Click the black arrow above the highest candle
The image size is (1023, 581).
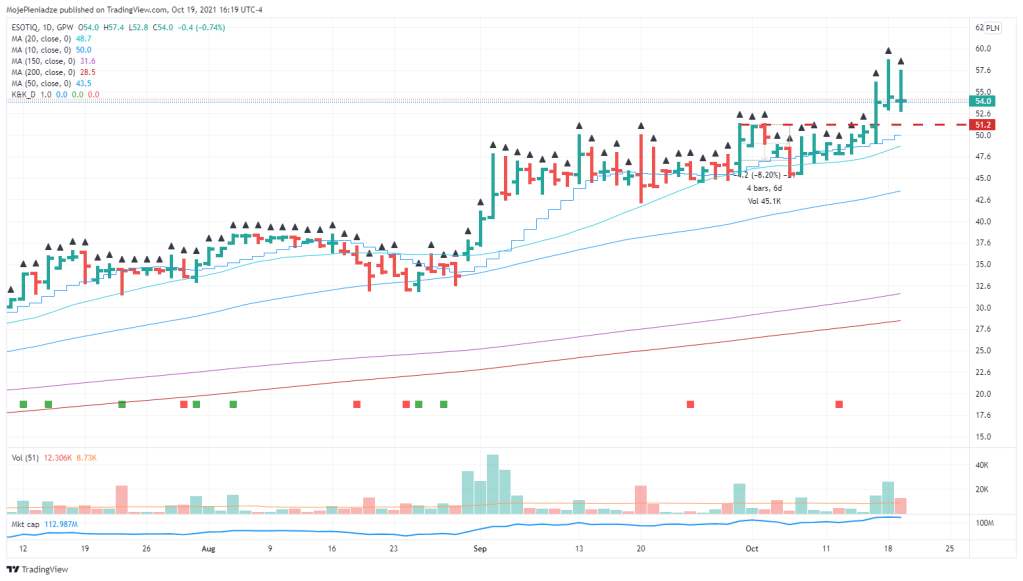click(888, 50)
